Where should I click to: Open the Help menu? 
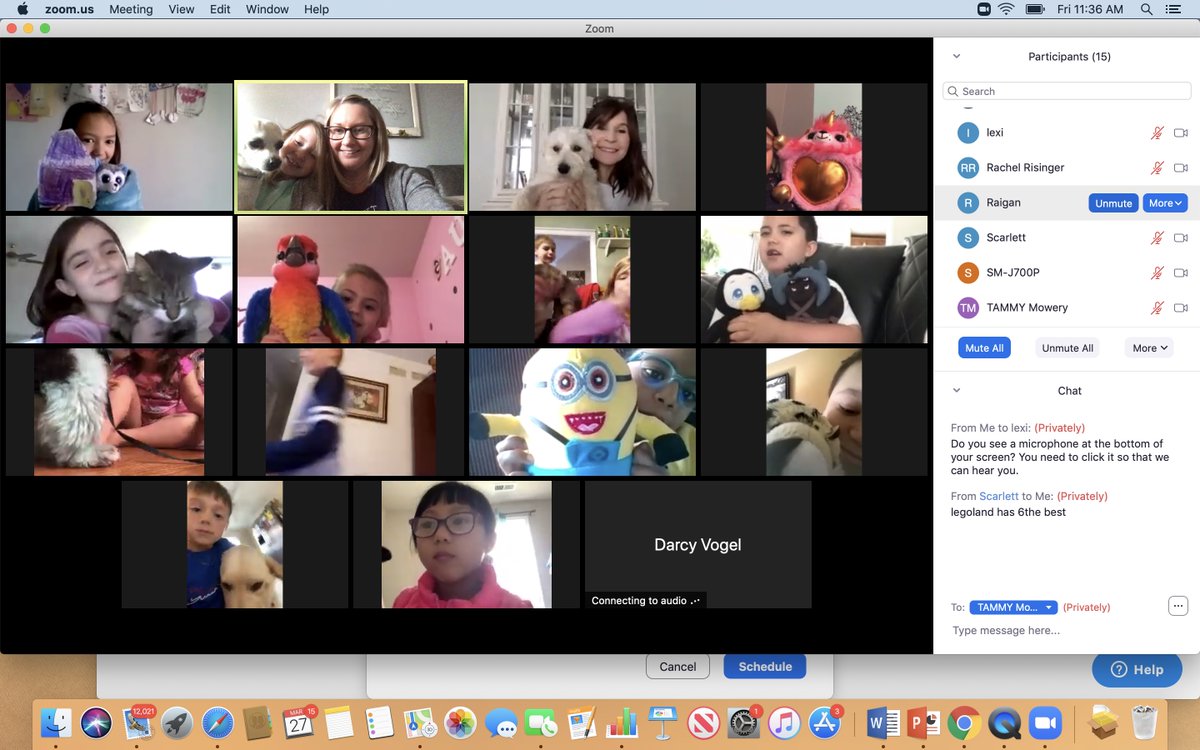click(316, 9)
